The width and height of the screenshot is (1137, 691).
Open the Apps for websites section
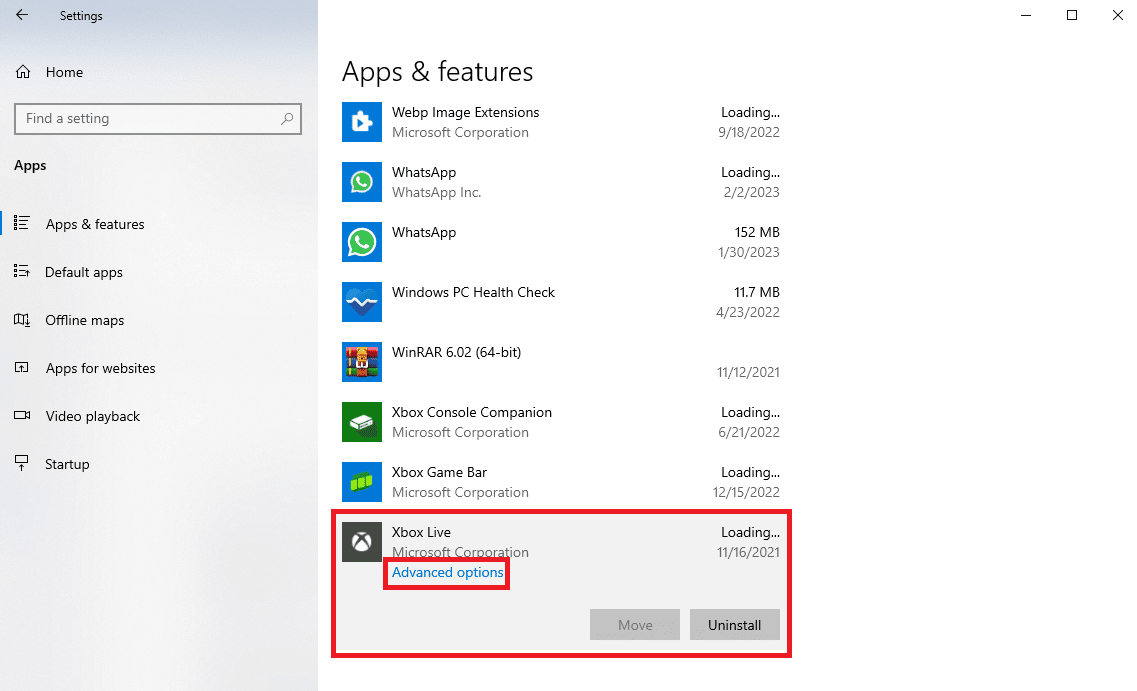[x=101, y=368]
